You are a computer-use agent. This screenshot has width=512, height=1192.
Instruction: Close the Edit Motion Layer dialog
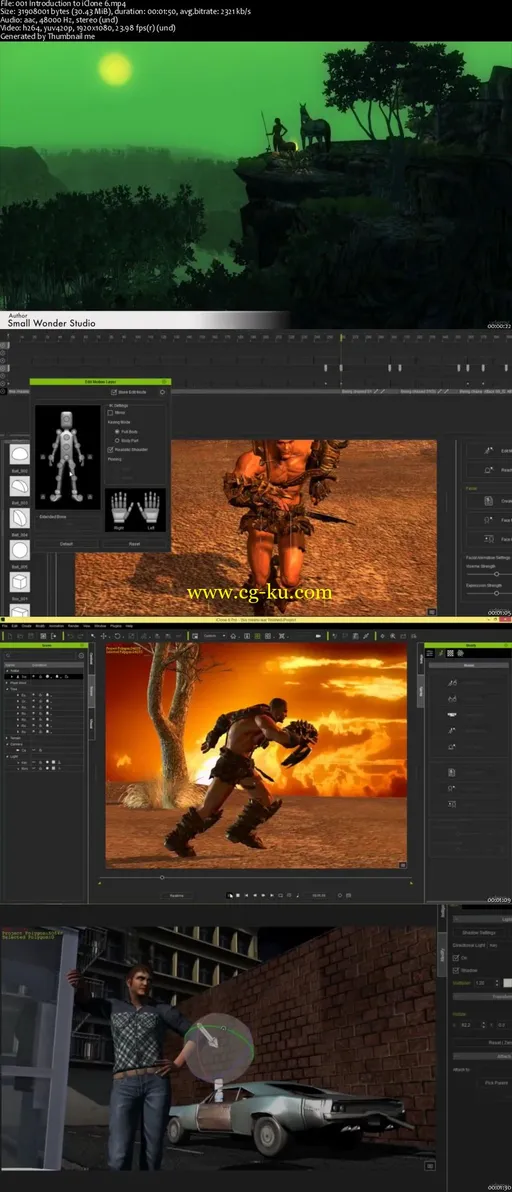tap(164, 382)
